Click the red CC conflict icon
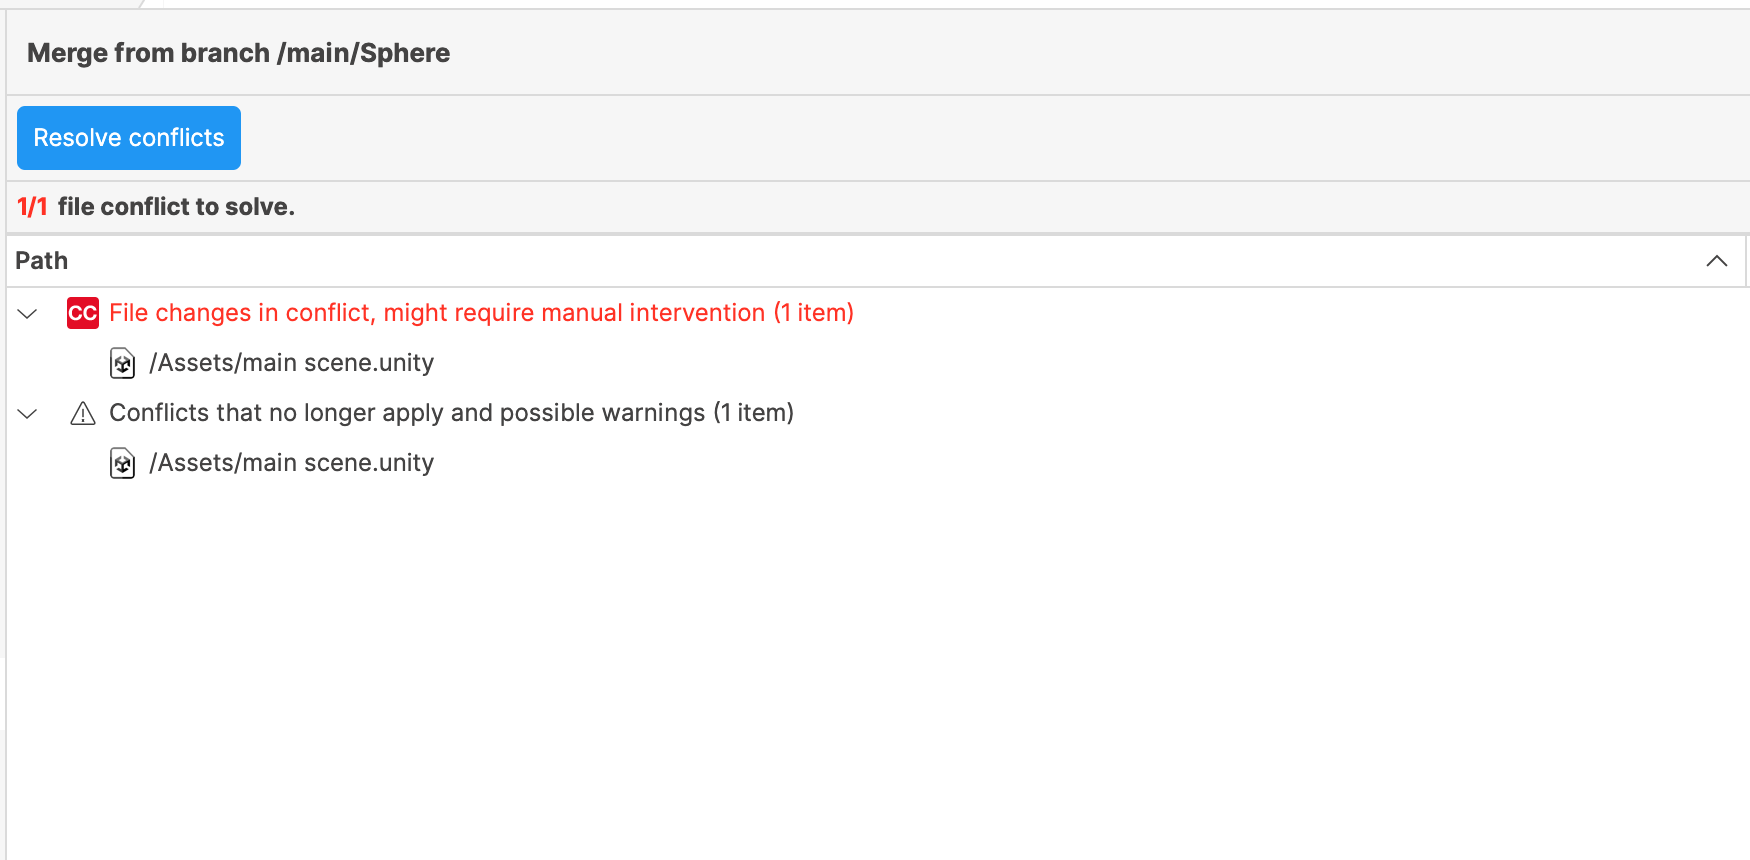The height and width of the screenshot is (860, 1750). coord(83,313)
